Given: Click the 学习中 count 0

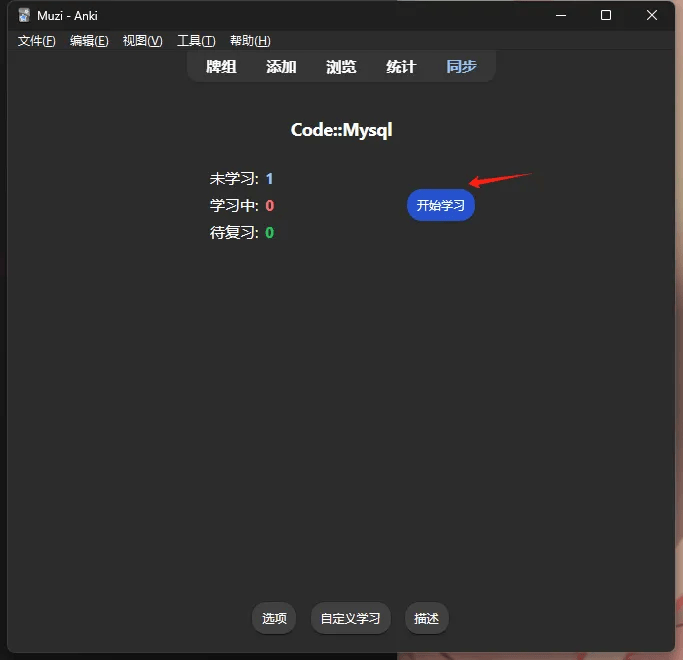Looking at the screenshot, I should tap(270, 206).
